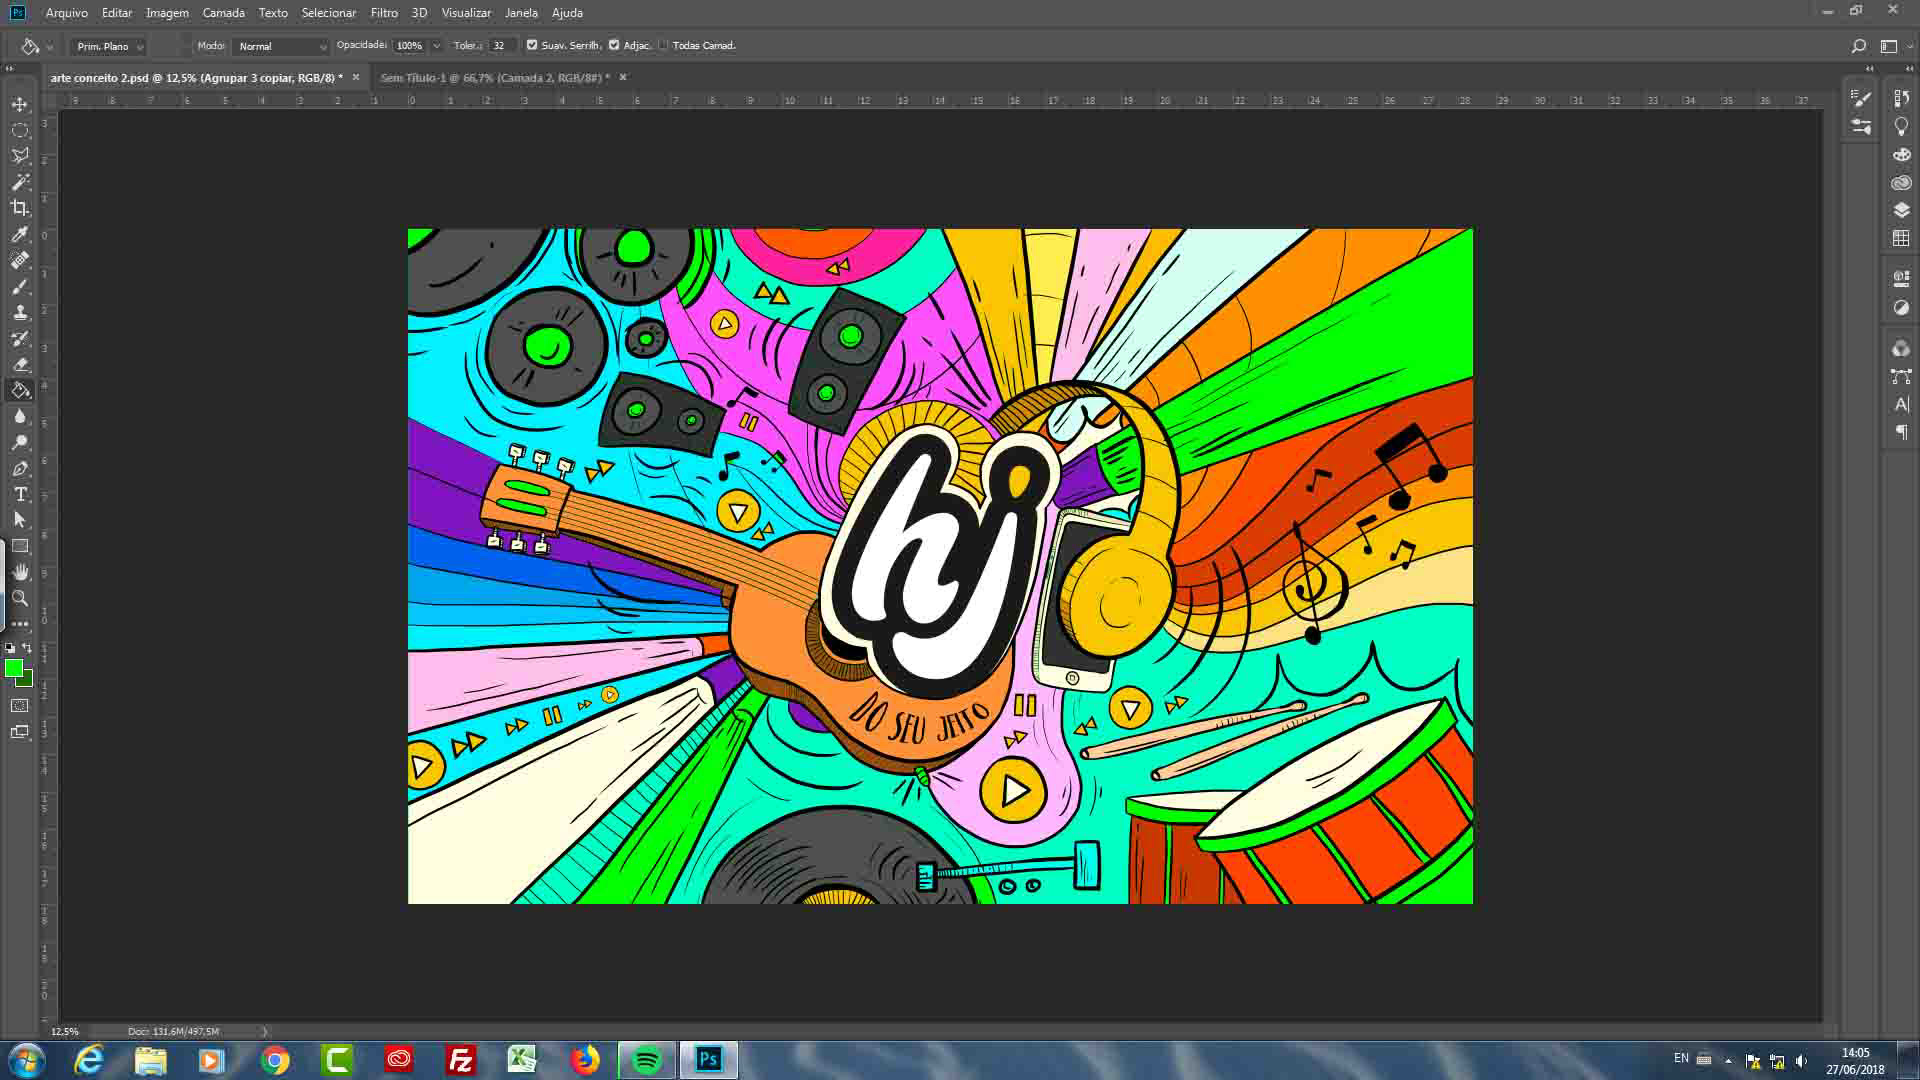Click the green foreground color swatch
Image resolution: width=1920 pixels, height=1080 pixels.
(13, 668)
